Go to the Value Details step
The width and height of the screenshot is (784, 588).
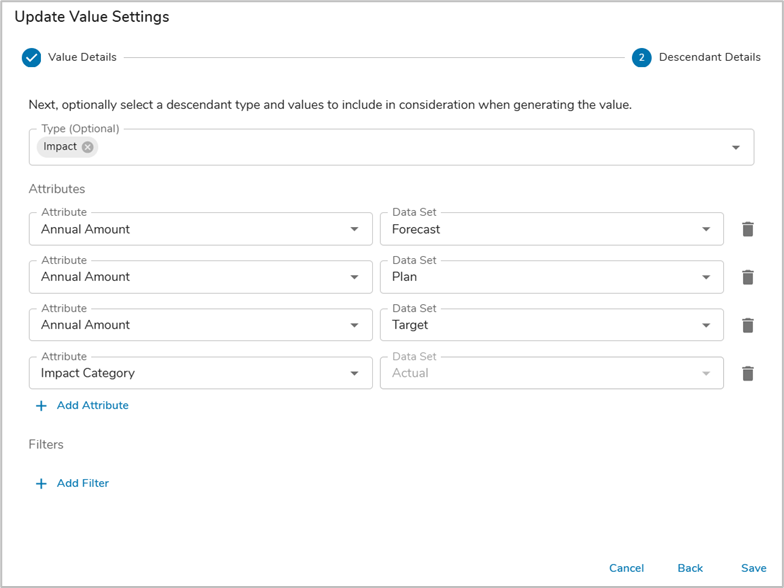point(82,58)
